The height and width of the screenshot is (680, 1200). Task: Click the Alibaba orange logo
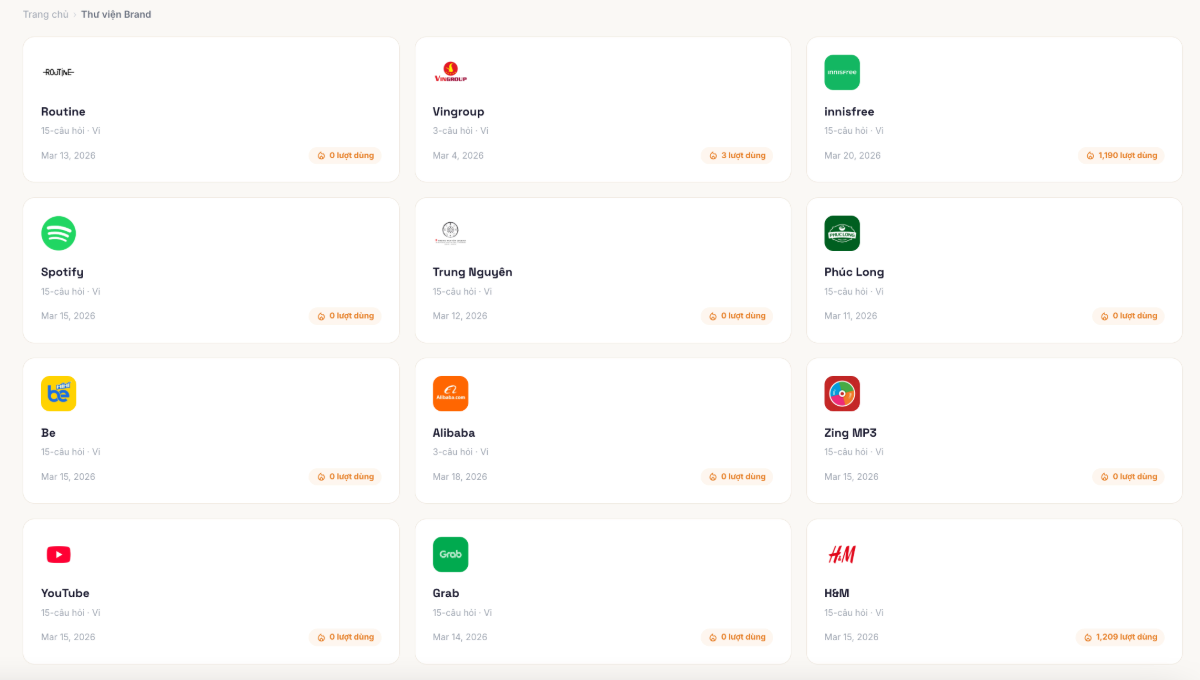coord(450,394)
